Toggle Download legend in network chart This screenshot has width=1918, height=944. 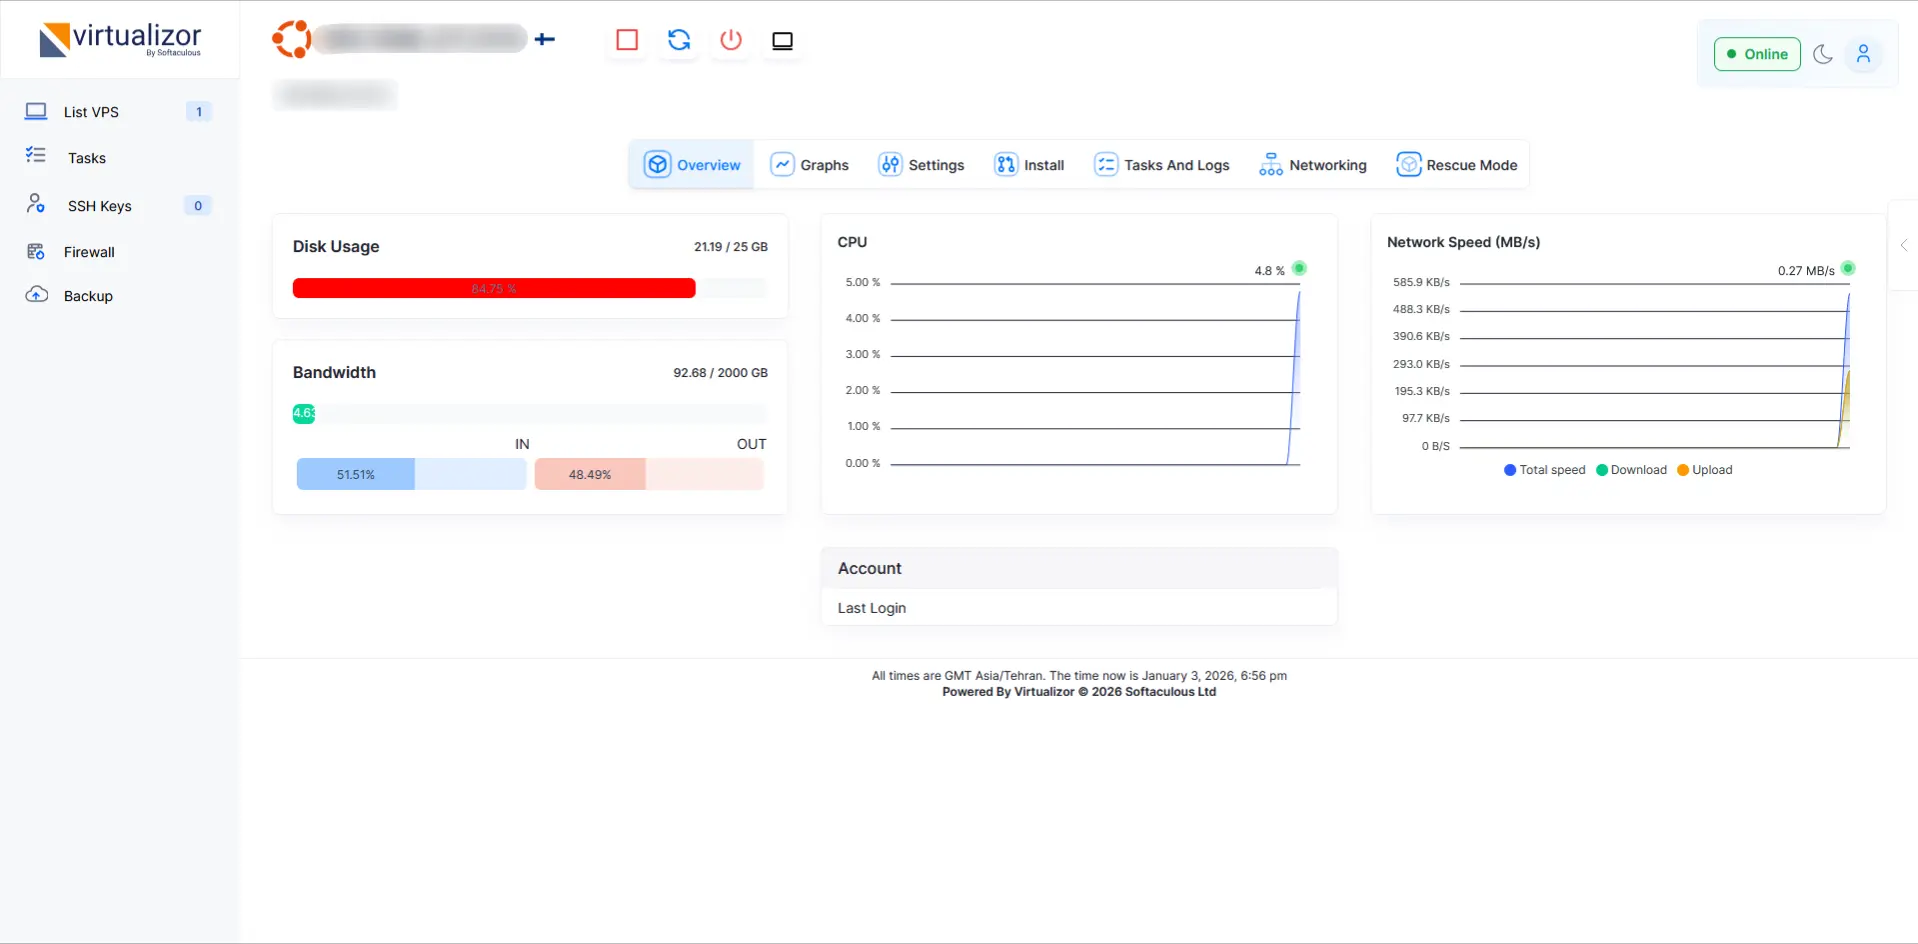click(x=1631, y=470)
